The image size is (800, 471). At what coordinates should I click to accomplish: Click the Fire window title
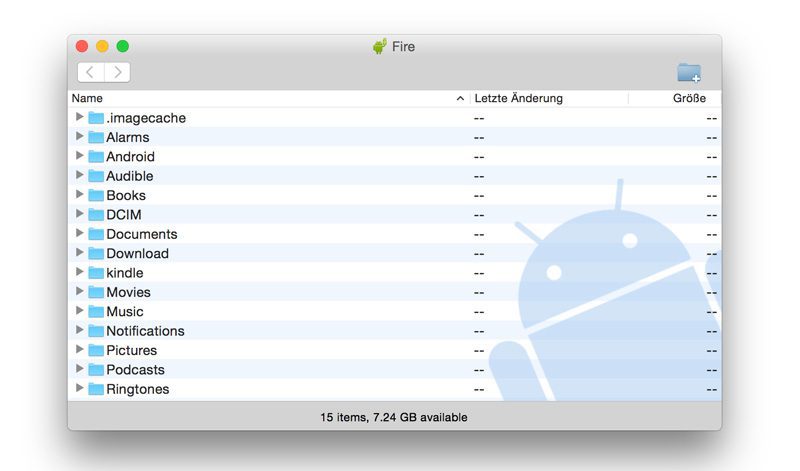(x=403, y=46)
